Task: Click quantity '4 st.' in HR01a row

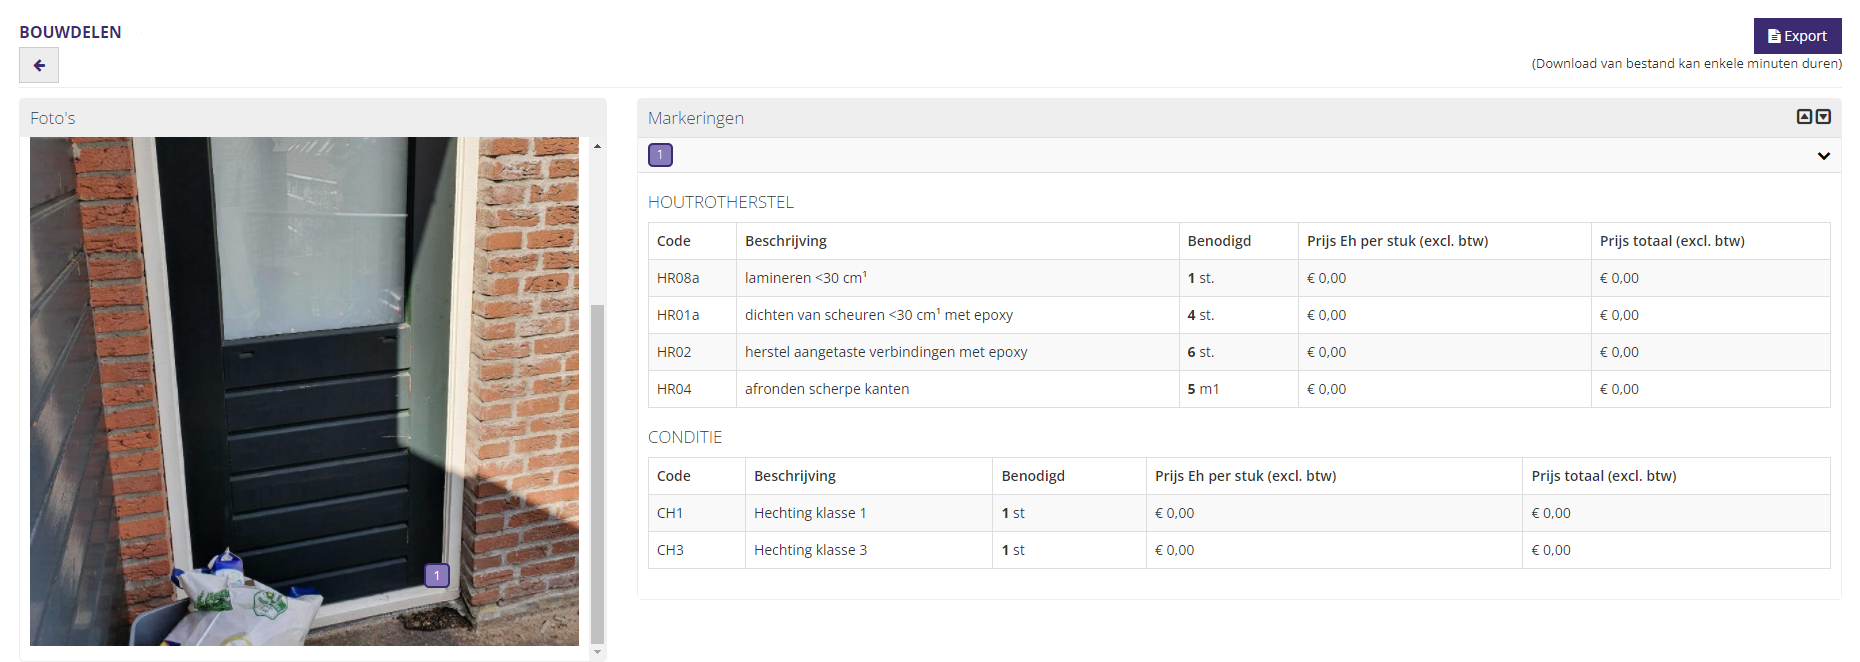Action: coord(1201,315)
